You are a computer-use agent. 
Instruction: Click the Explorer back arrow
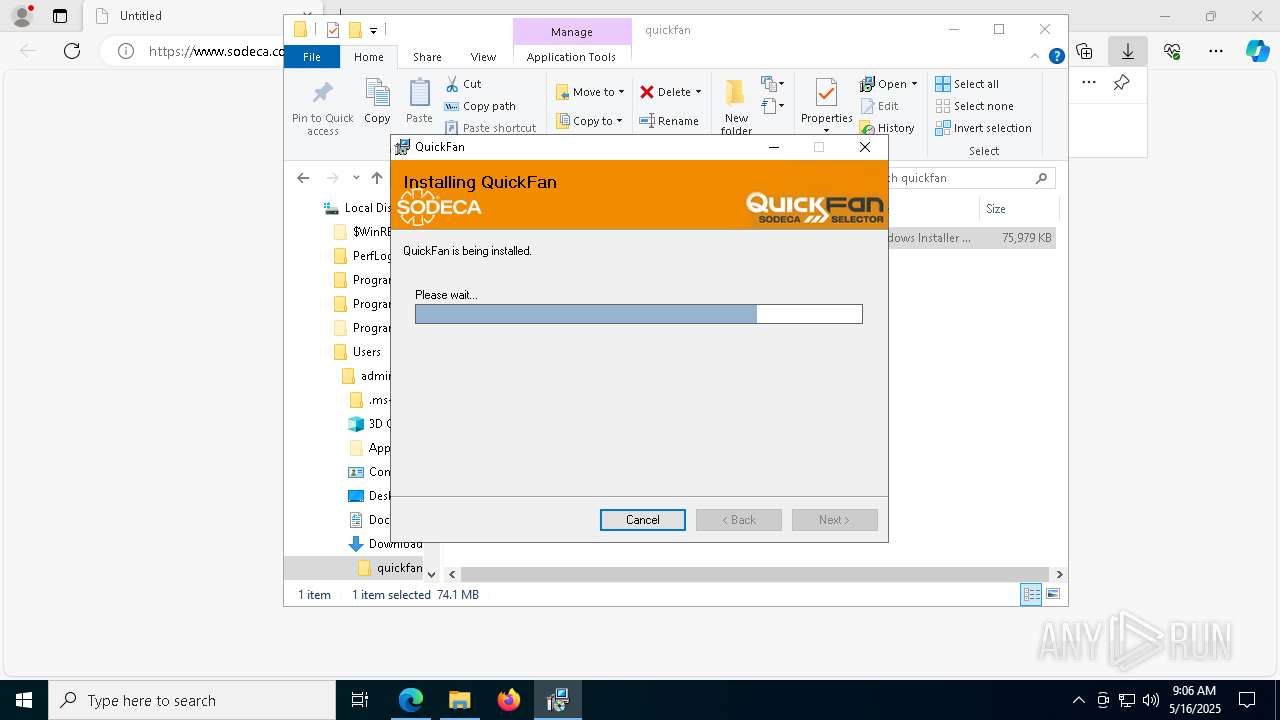click(x=303, y=178)
